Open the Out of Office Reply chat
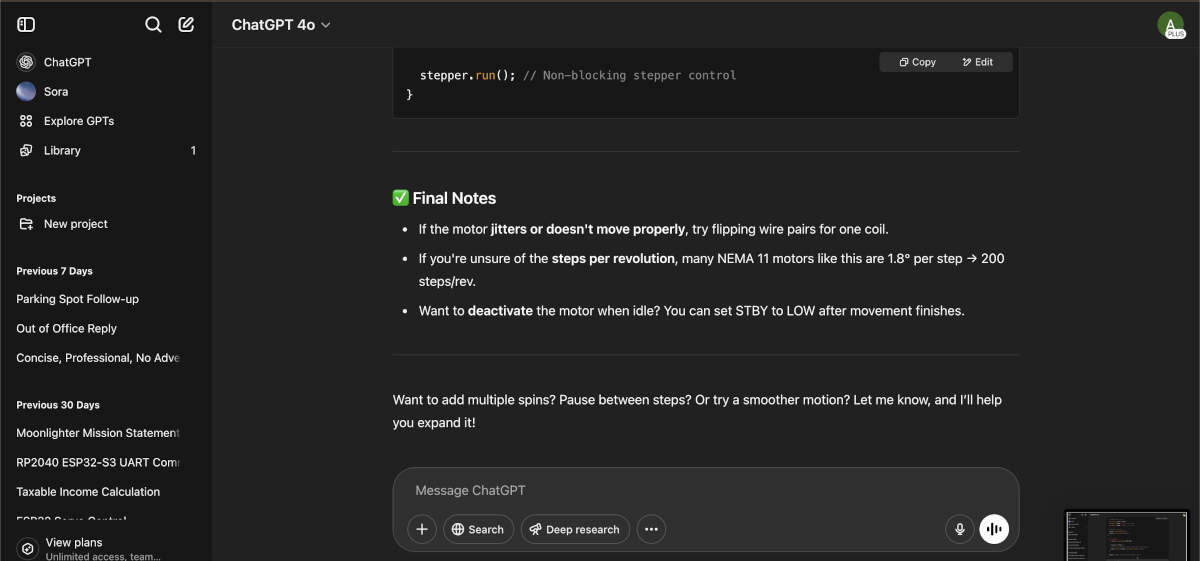 pyautogui.click(x=106, y=328)
